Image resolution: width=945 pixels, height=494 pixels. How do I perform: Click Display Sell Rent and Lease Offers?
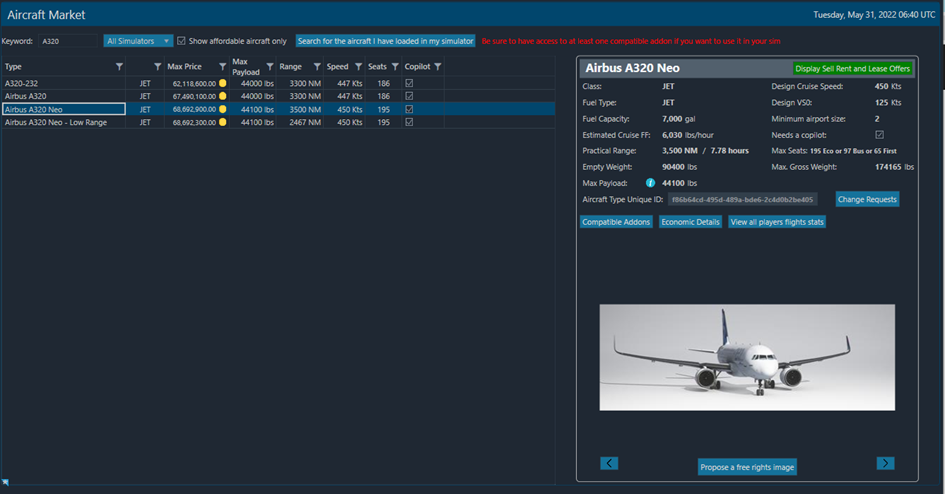point(852,69)
